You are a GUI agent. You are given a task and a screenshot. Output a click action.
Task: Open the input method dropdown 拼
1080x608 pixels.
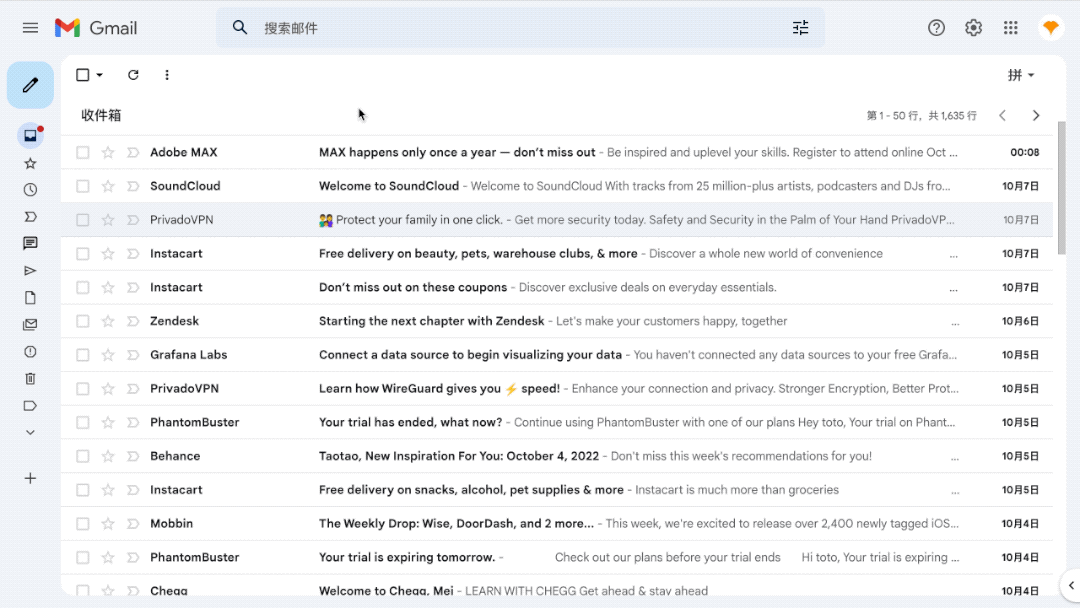coord(1021,74)
